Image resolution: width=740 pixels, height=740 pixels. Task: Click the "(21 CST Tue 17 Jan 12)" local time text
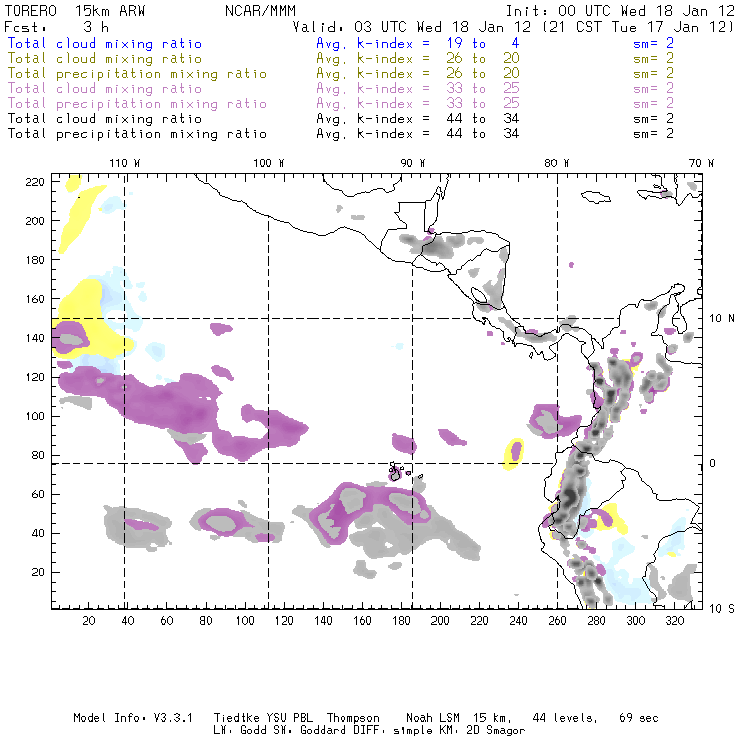point(638,27)
